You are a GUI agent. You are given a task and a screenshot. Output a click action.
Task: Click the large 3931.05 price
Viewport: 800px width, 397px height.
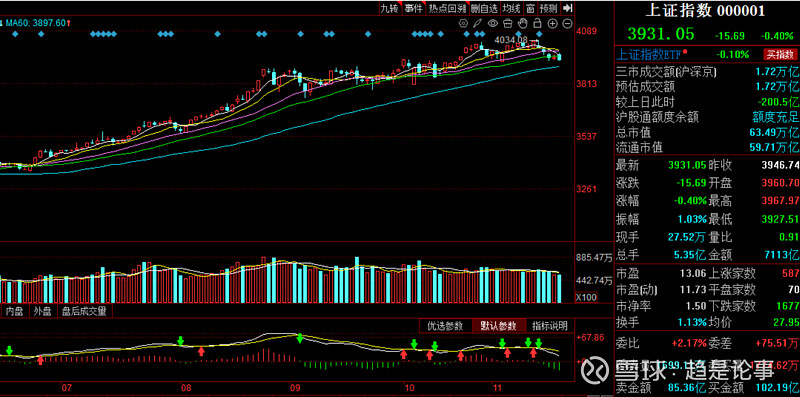661,34
